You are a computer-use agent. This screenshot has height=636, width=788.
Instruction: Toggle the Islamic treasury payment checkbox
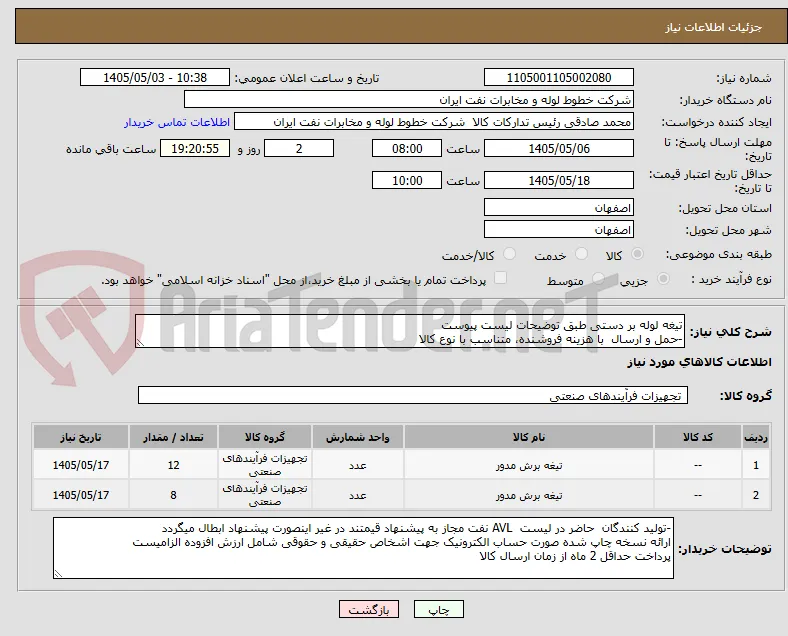[501, 278]
